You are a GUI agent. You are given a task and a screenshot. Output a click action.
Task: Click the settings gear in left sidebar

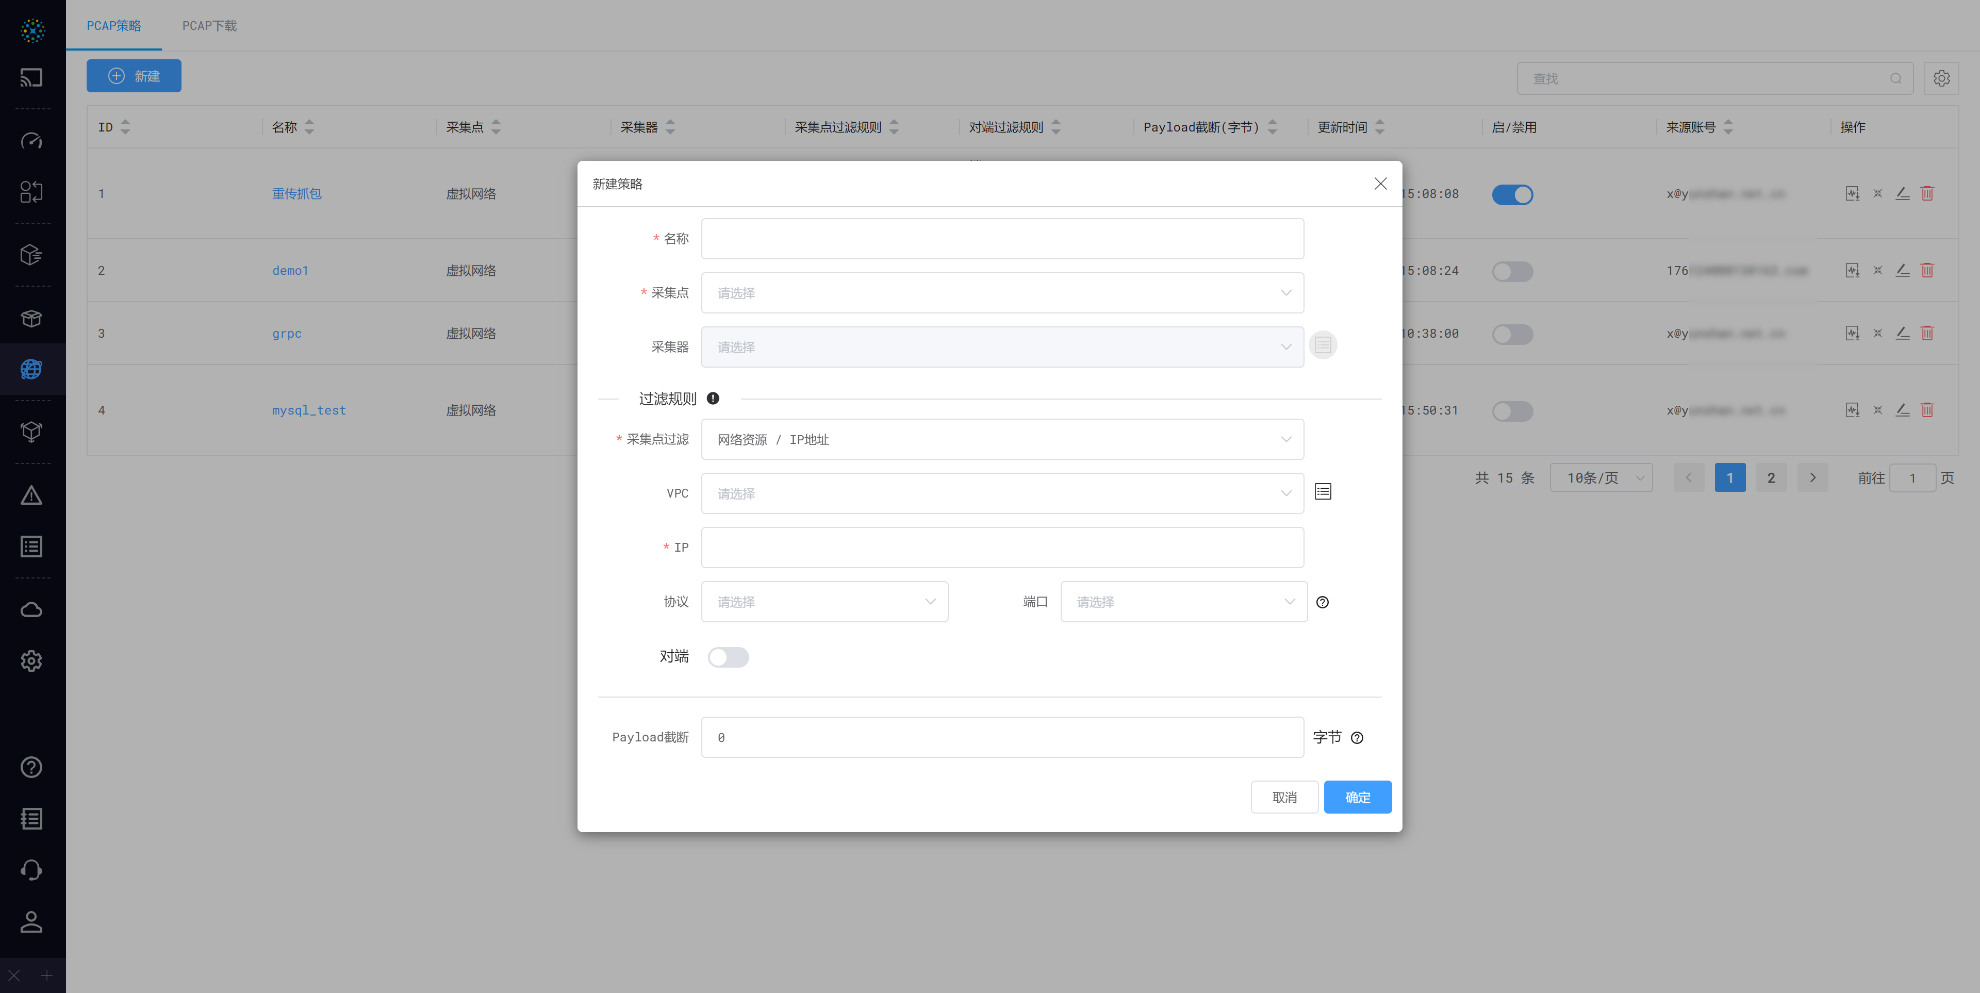coord(32,661)
